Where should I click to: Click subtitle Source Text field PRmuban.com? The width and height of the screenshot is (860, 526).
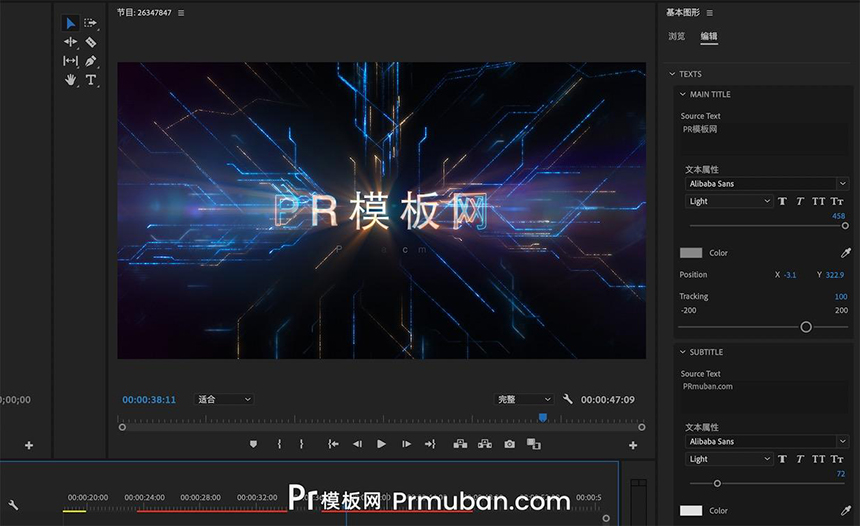[x=765, y=397]
